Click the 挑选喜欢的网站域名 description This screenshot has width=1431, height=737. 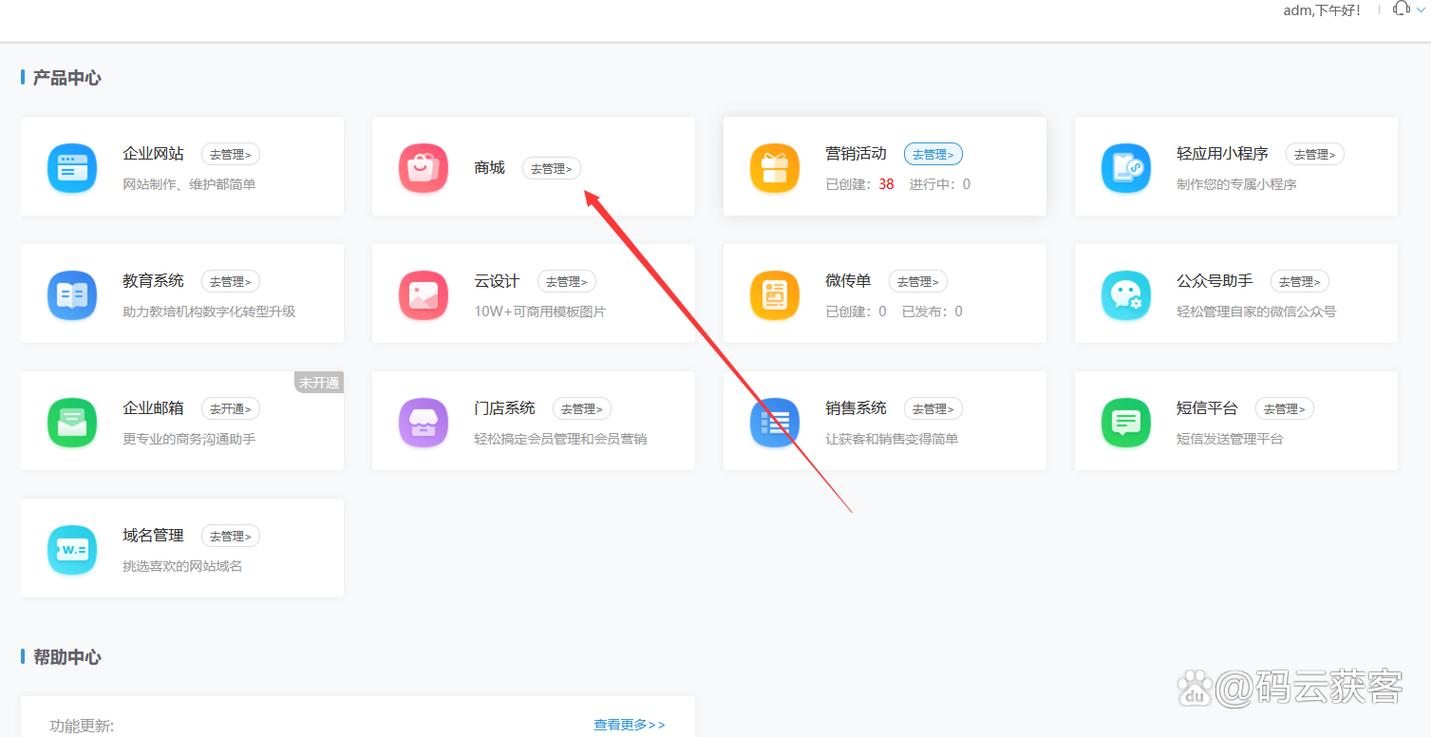coord(182,566)
